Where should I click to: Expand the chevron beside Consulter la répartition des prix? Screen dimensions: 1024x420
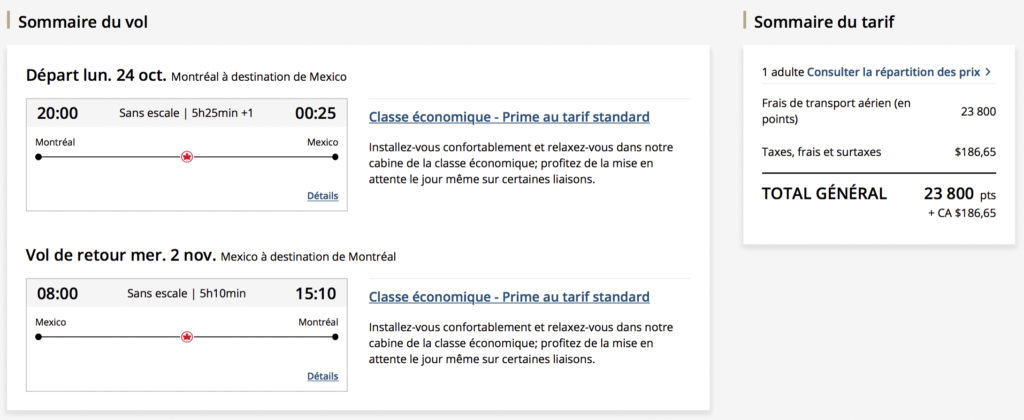(x=988, y=72)
